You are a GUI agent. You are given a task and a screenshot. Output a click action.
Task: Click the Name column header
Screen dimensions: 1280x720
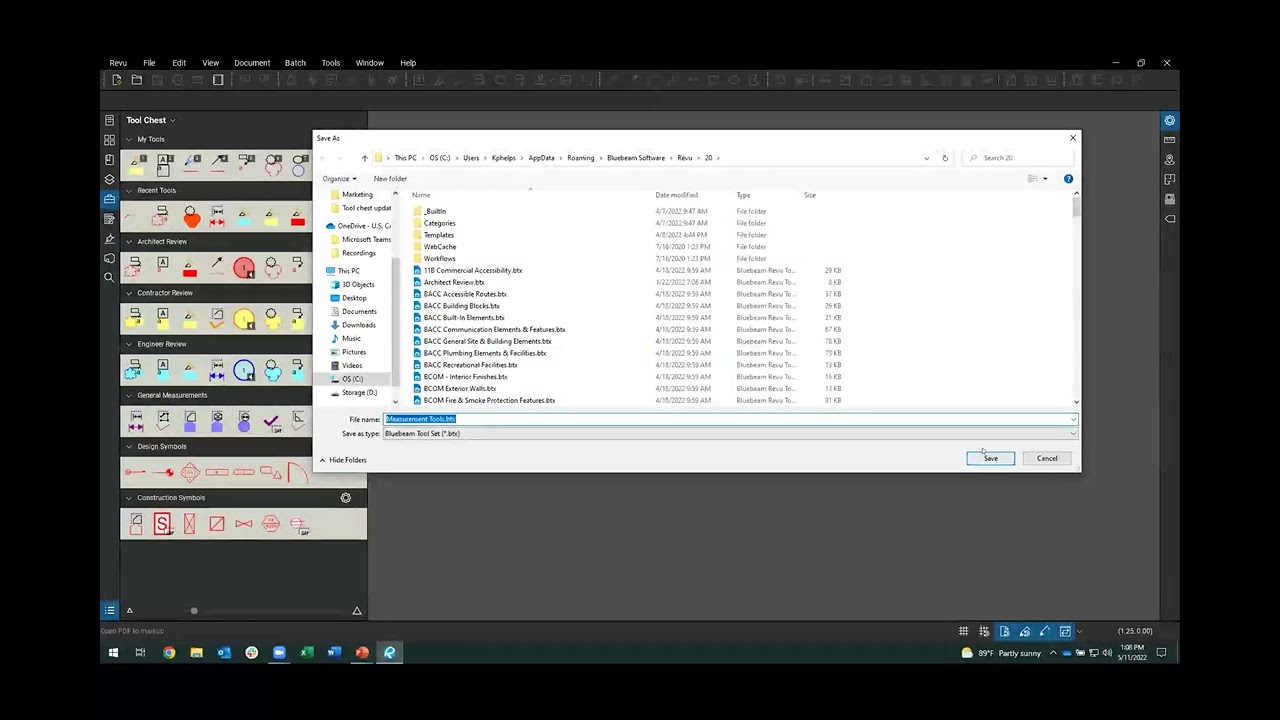click(x=421, y=195)
